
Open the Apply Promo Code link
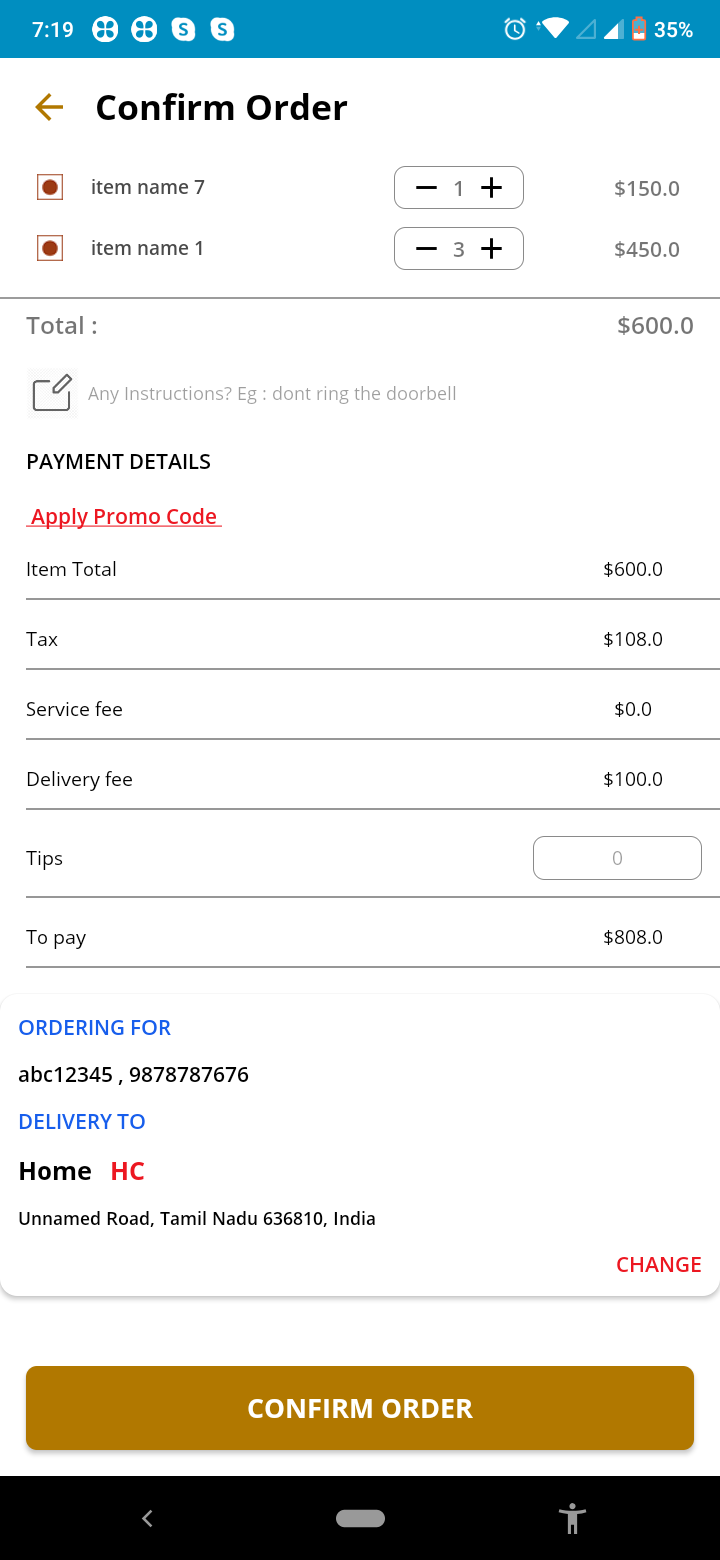[x=124, y=517]
